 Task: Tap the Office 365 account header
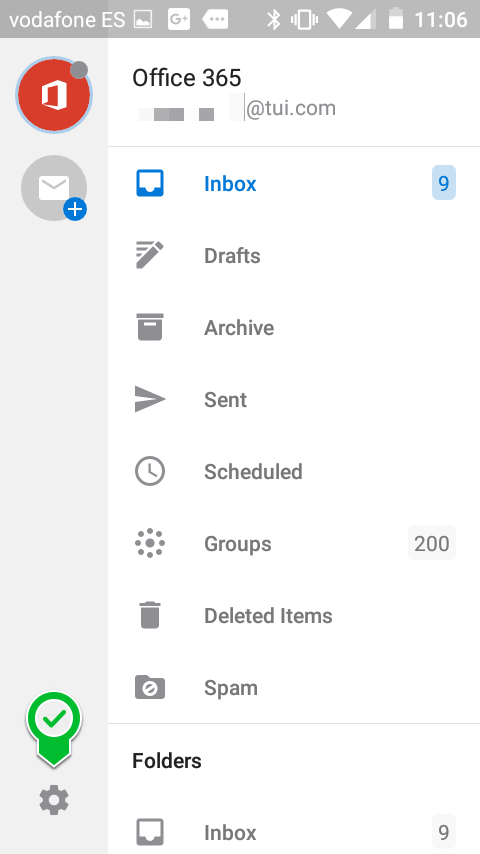294,93
